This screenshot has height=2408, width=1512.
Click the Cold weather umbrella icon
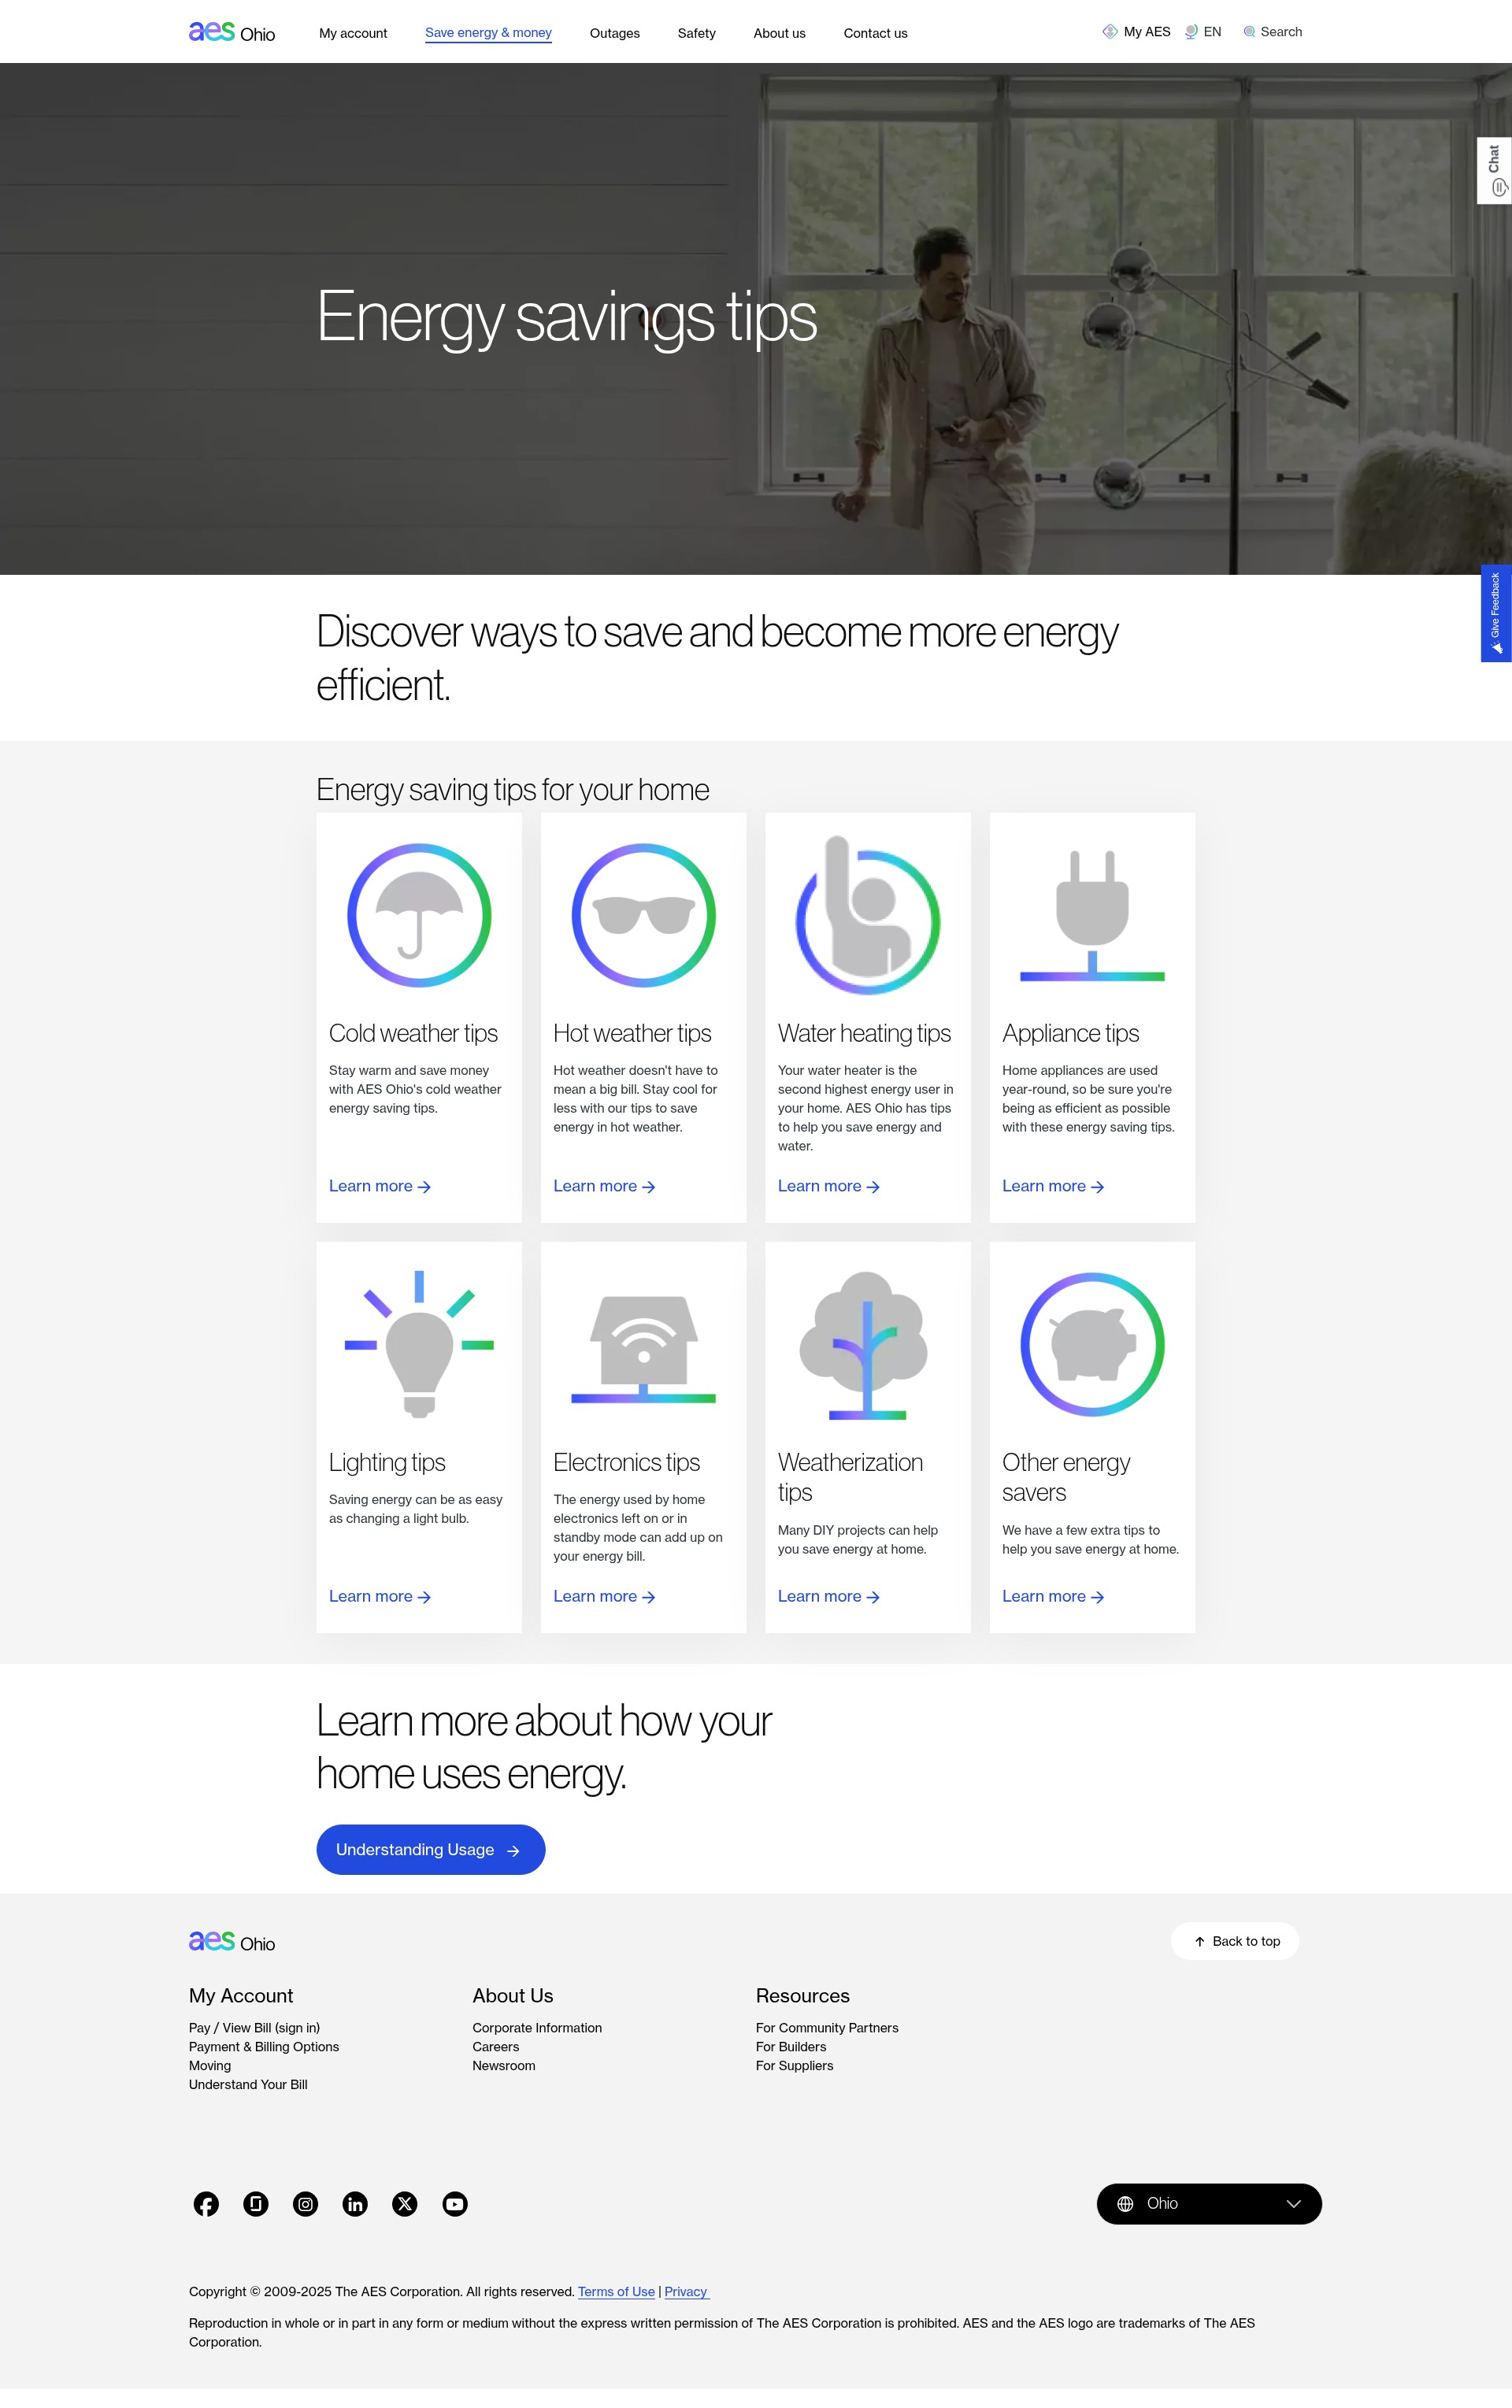click(419, 915)
